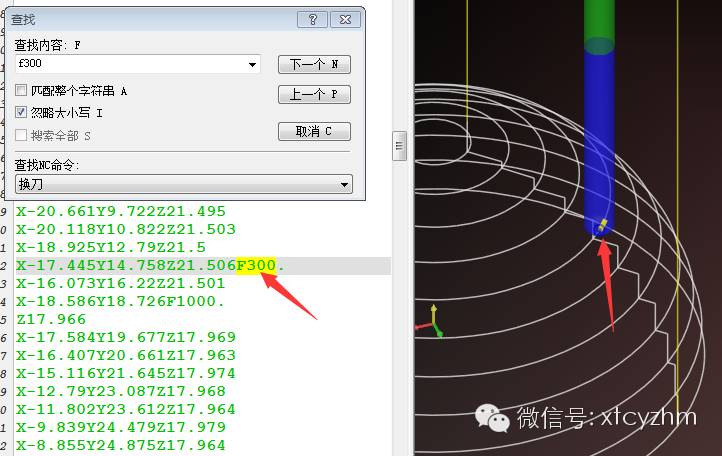The image size is (722, 456).
Task: Select line X-20.118Y10.822Z21.503
Action: pos(126,229)
